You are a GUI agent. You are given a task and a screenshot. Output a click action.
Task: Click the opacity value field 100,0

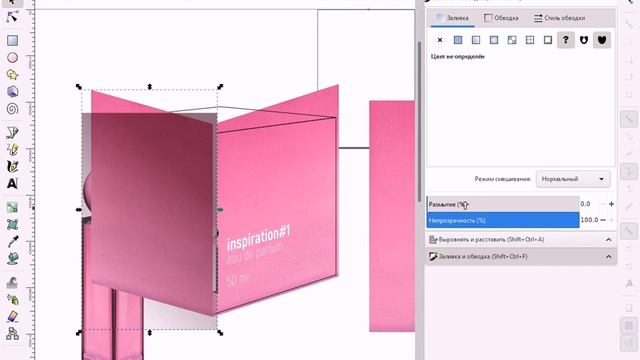(589, 220)
